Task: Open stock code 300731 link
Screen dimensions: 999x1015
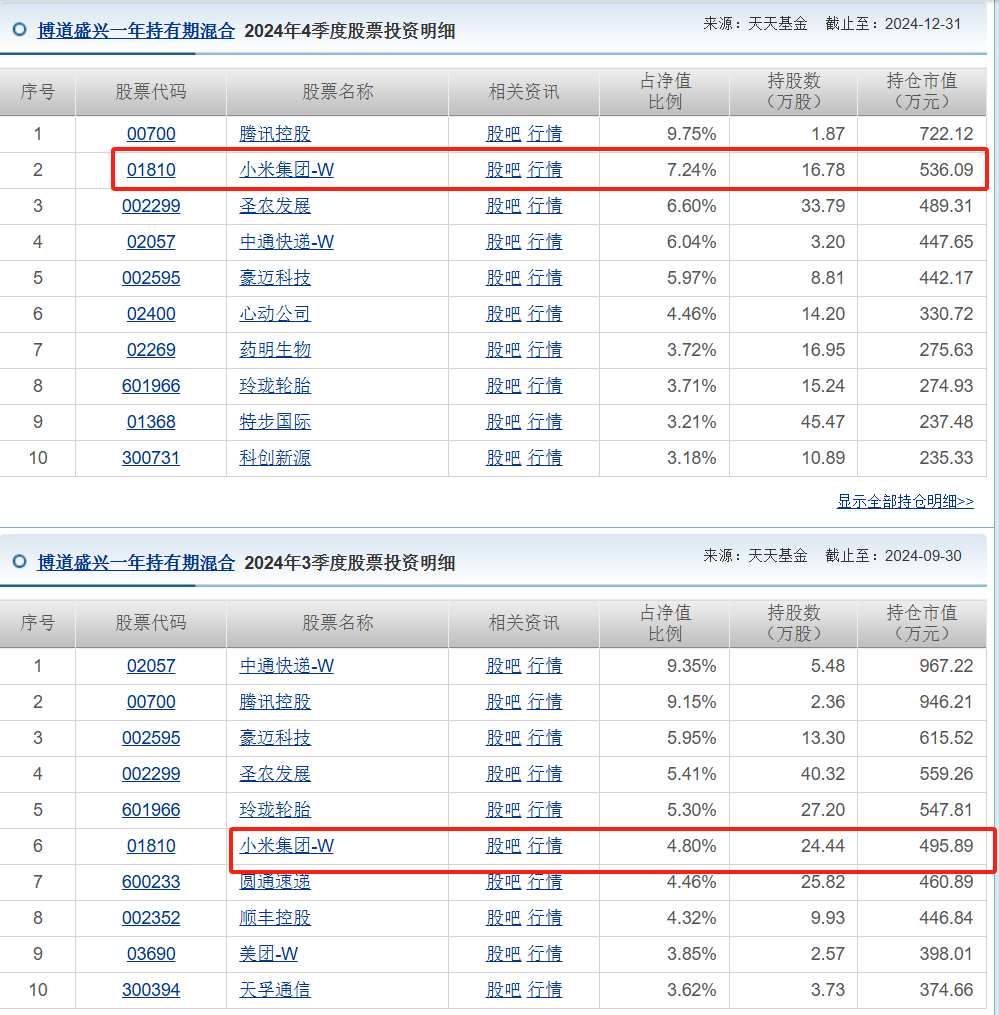Action: [x=151, y=458]
